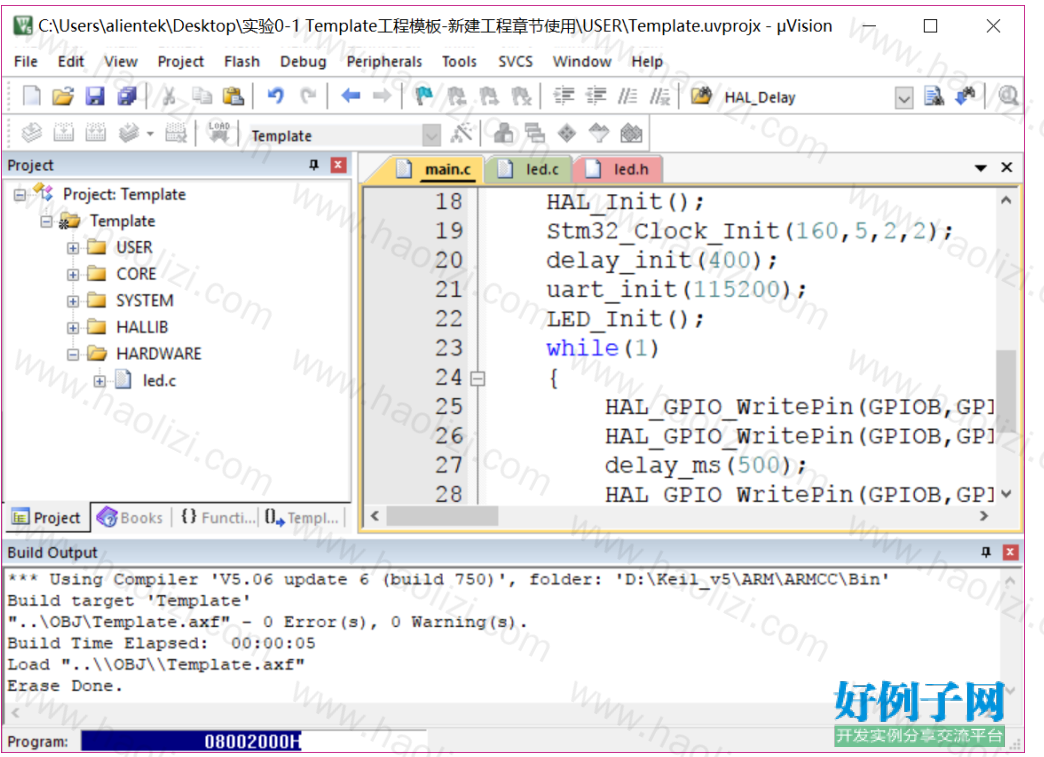The height and width of the screenshot is (757, 1044).
Task: Switch to the Templates panel tab
Action: [302, 517]
